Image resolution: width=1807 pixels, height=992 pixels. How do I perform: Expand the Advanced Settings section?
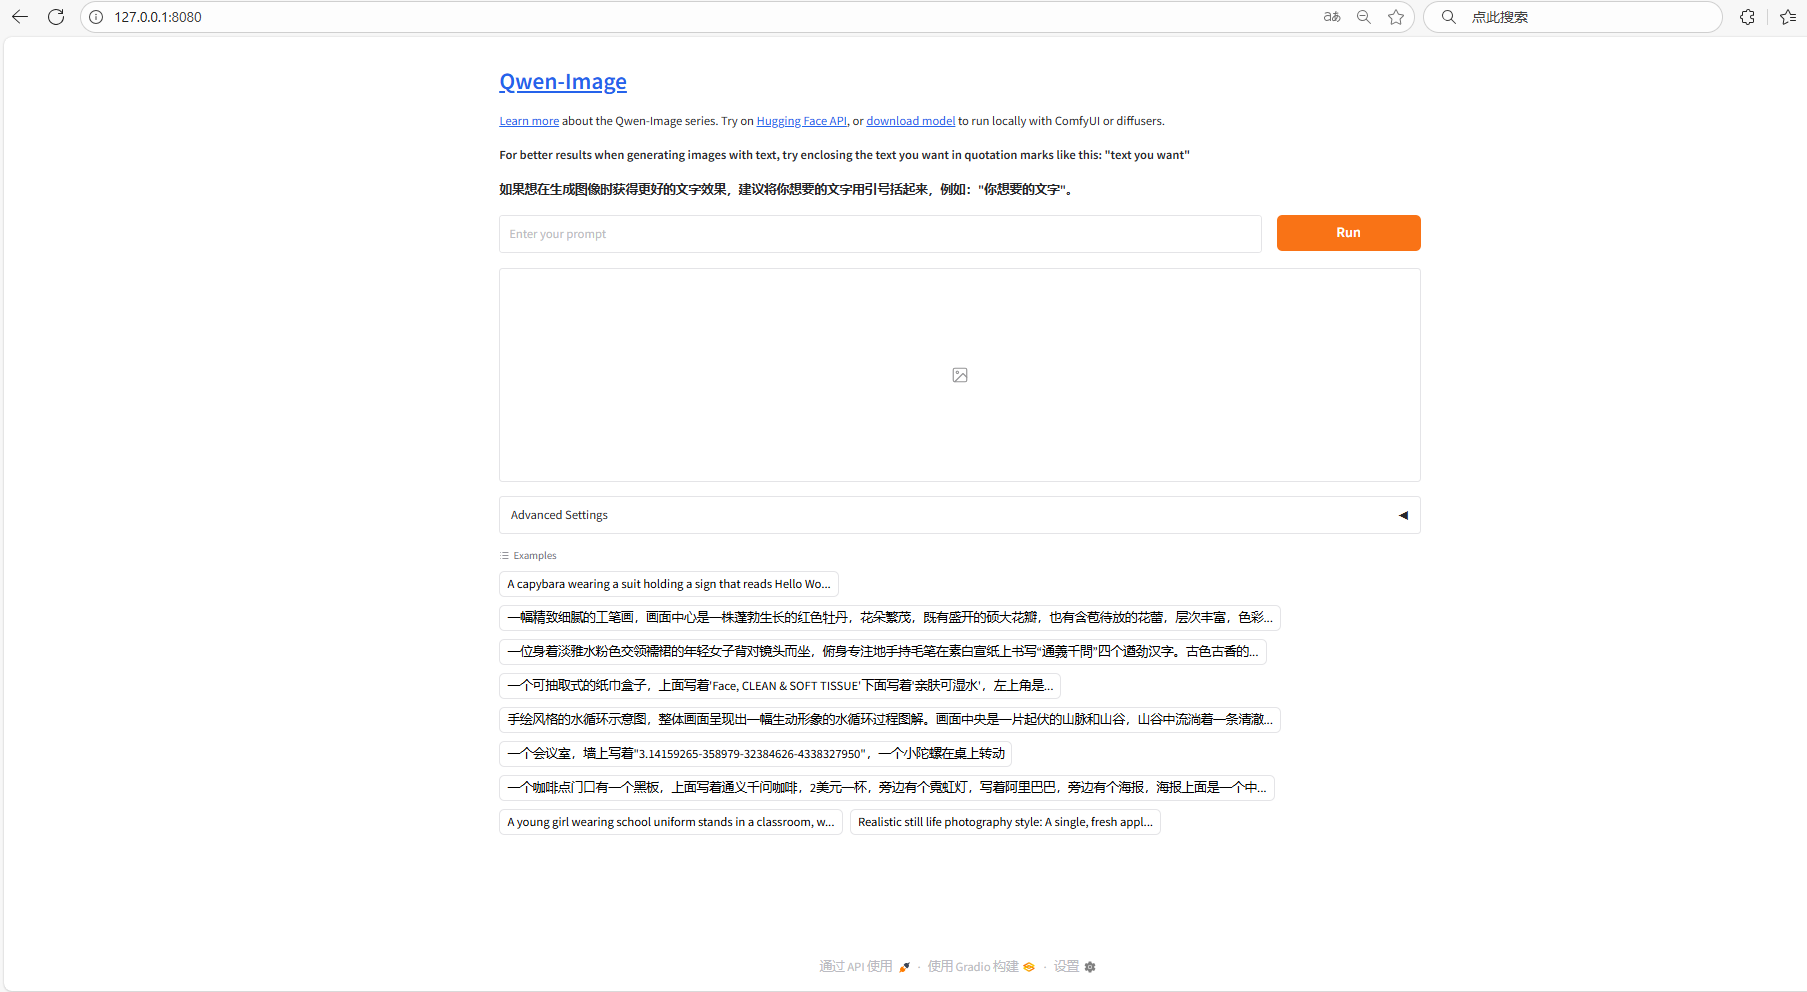(1402, 515)
